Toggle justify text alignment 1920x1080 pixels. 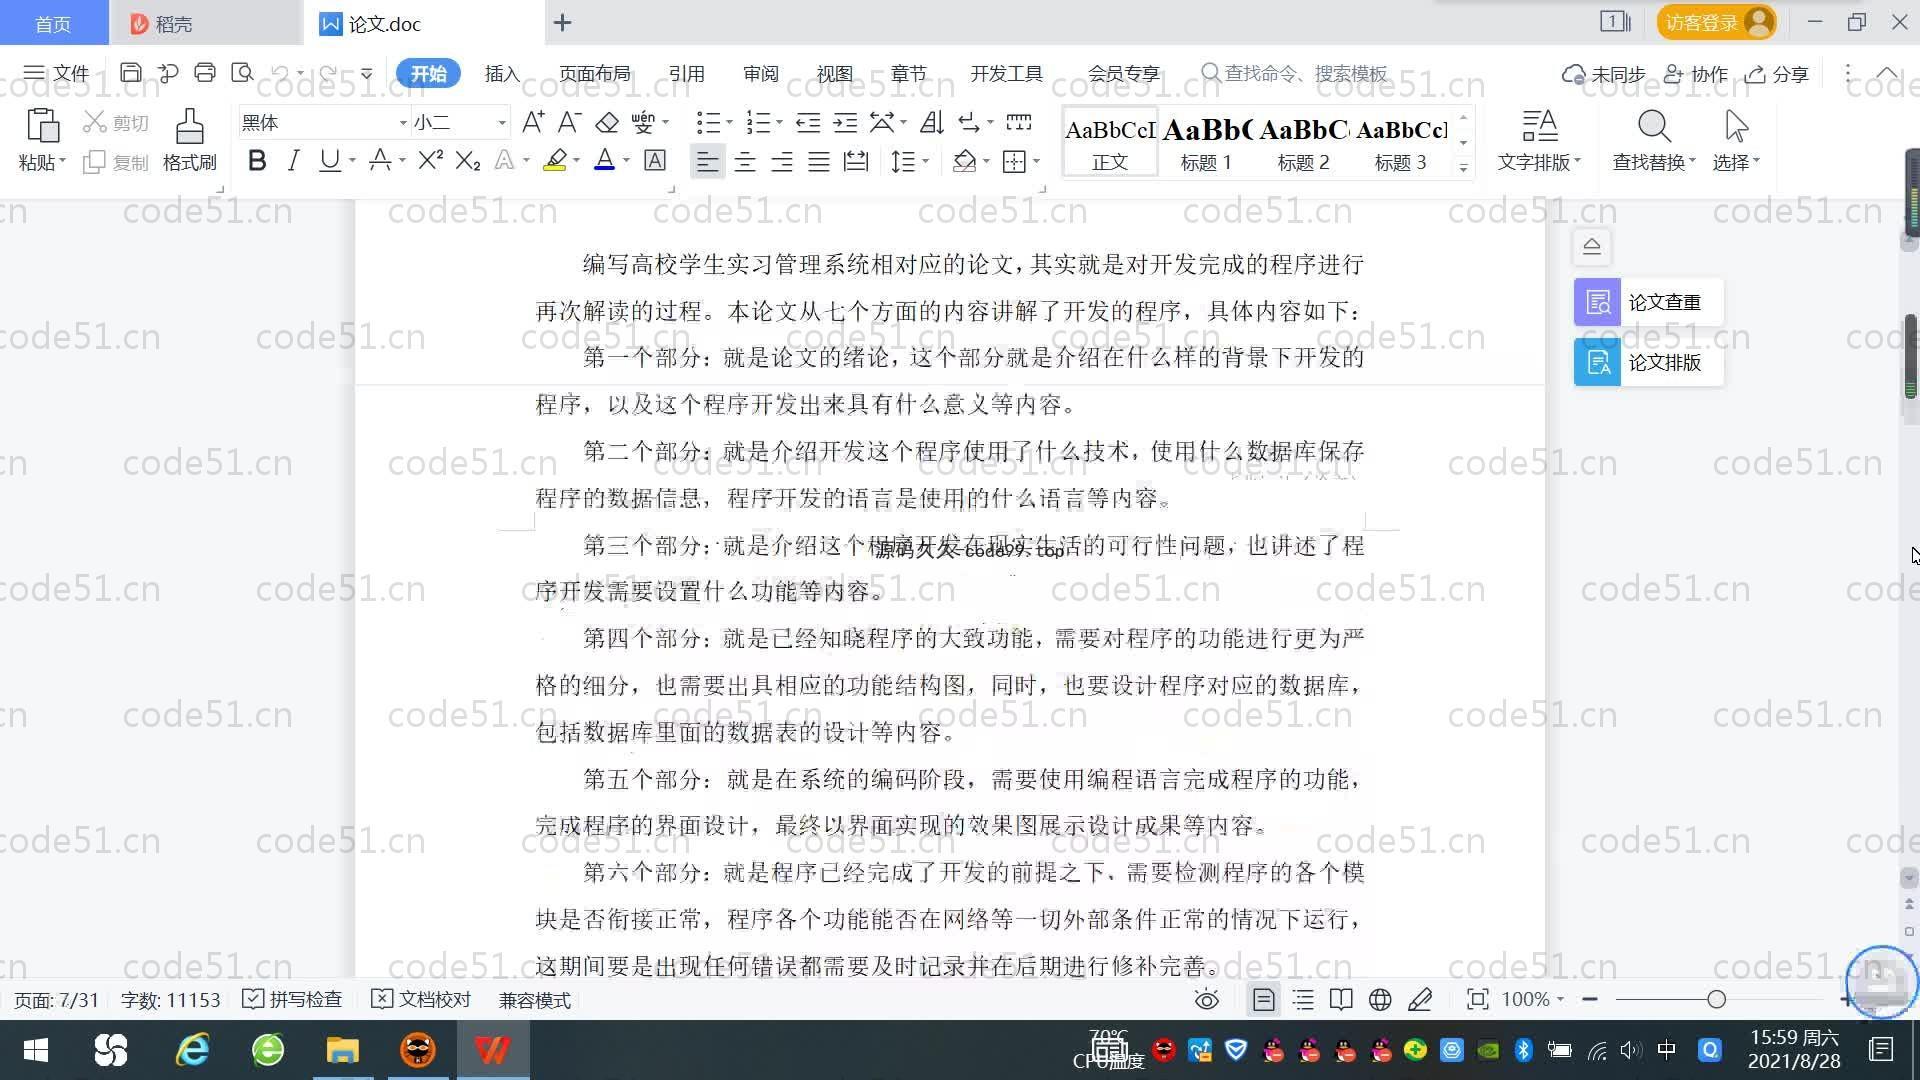click(x=819, y=161)
